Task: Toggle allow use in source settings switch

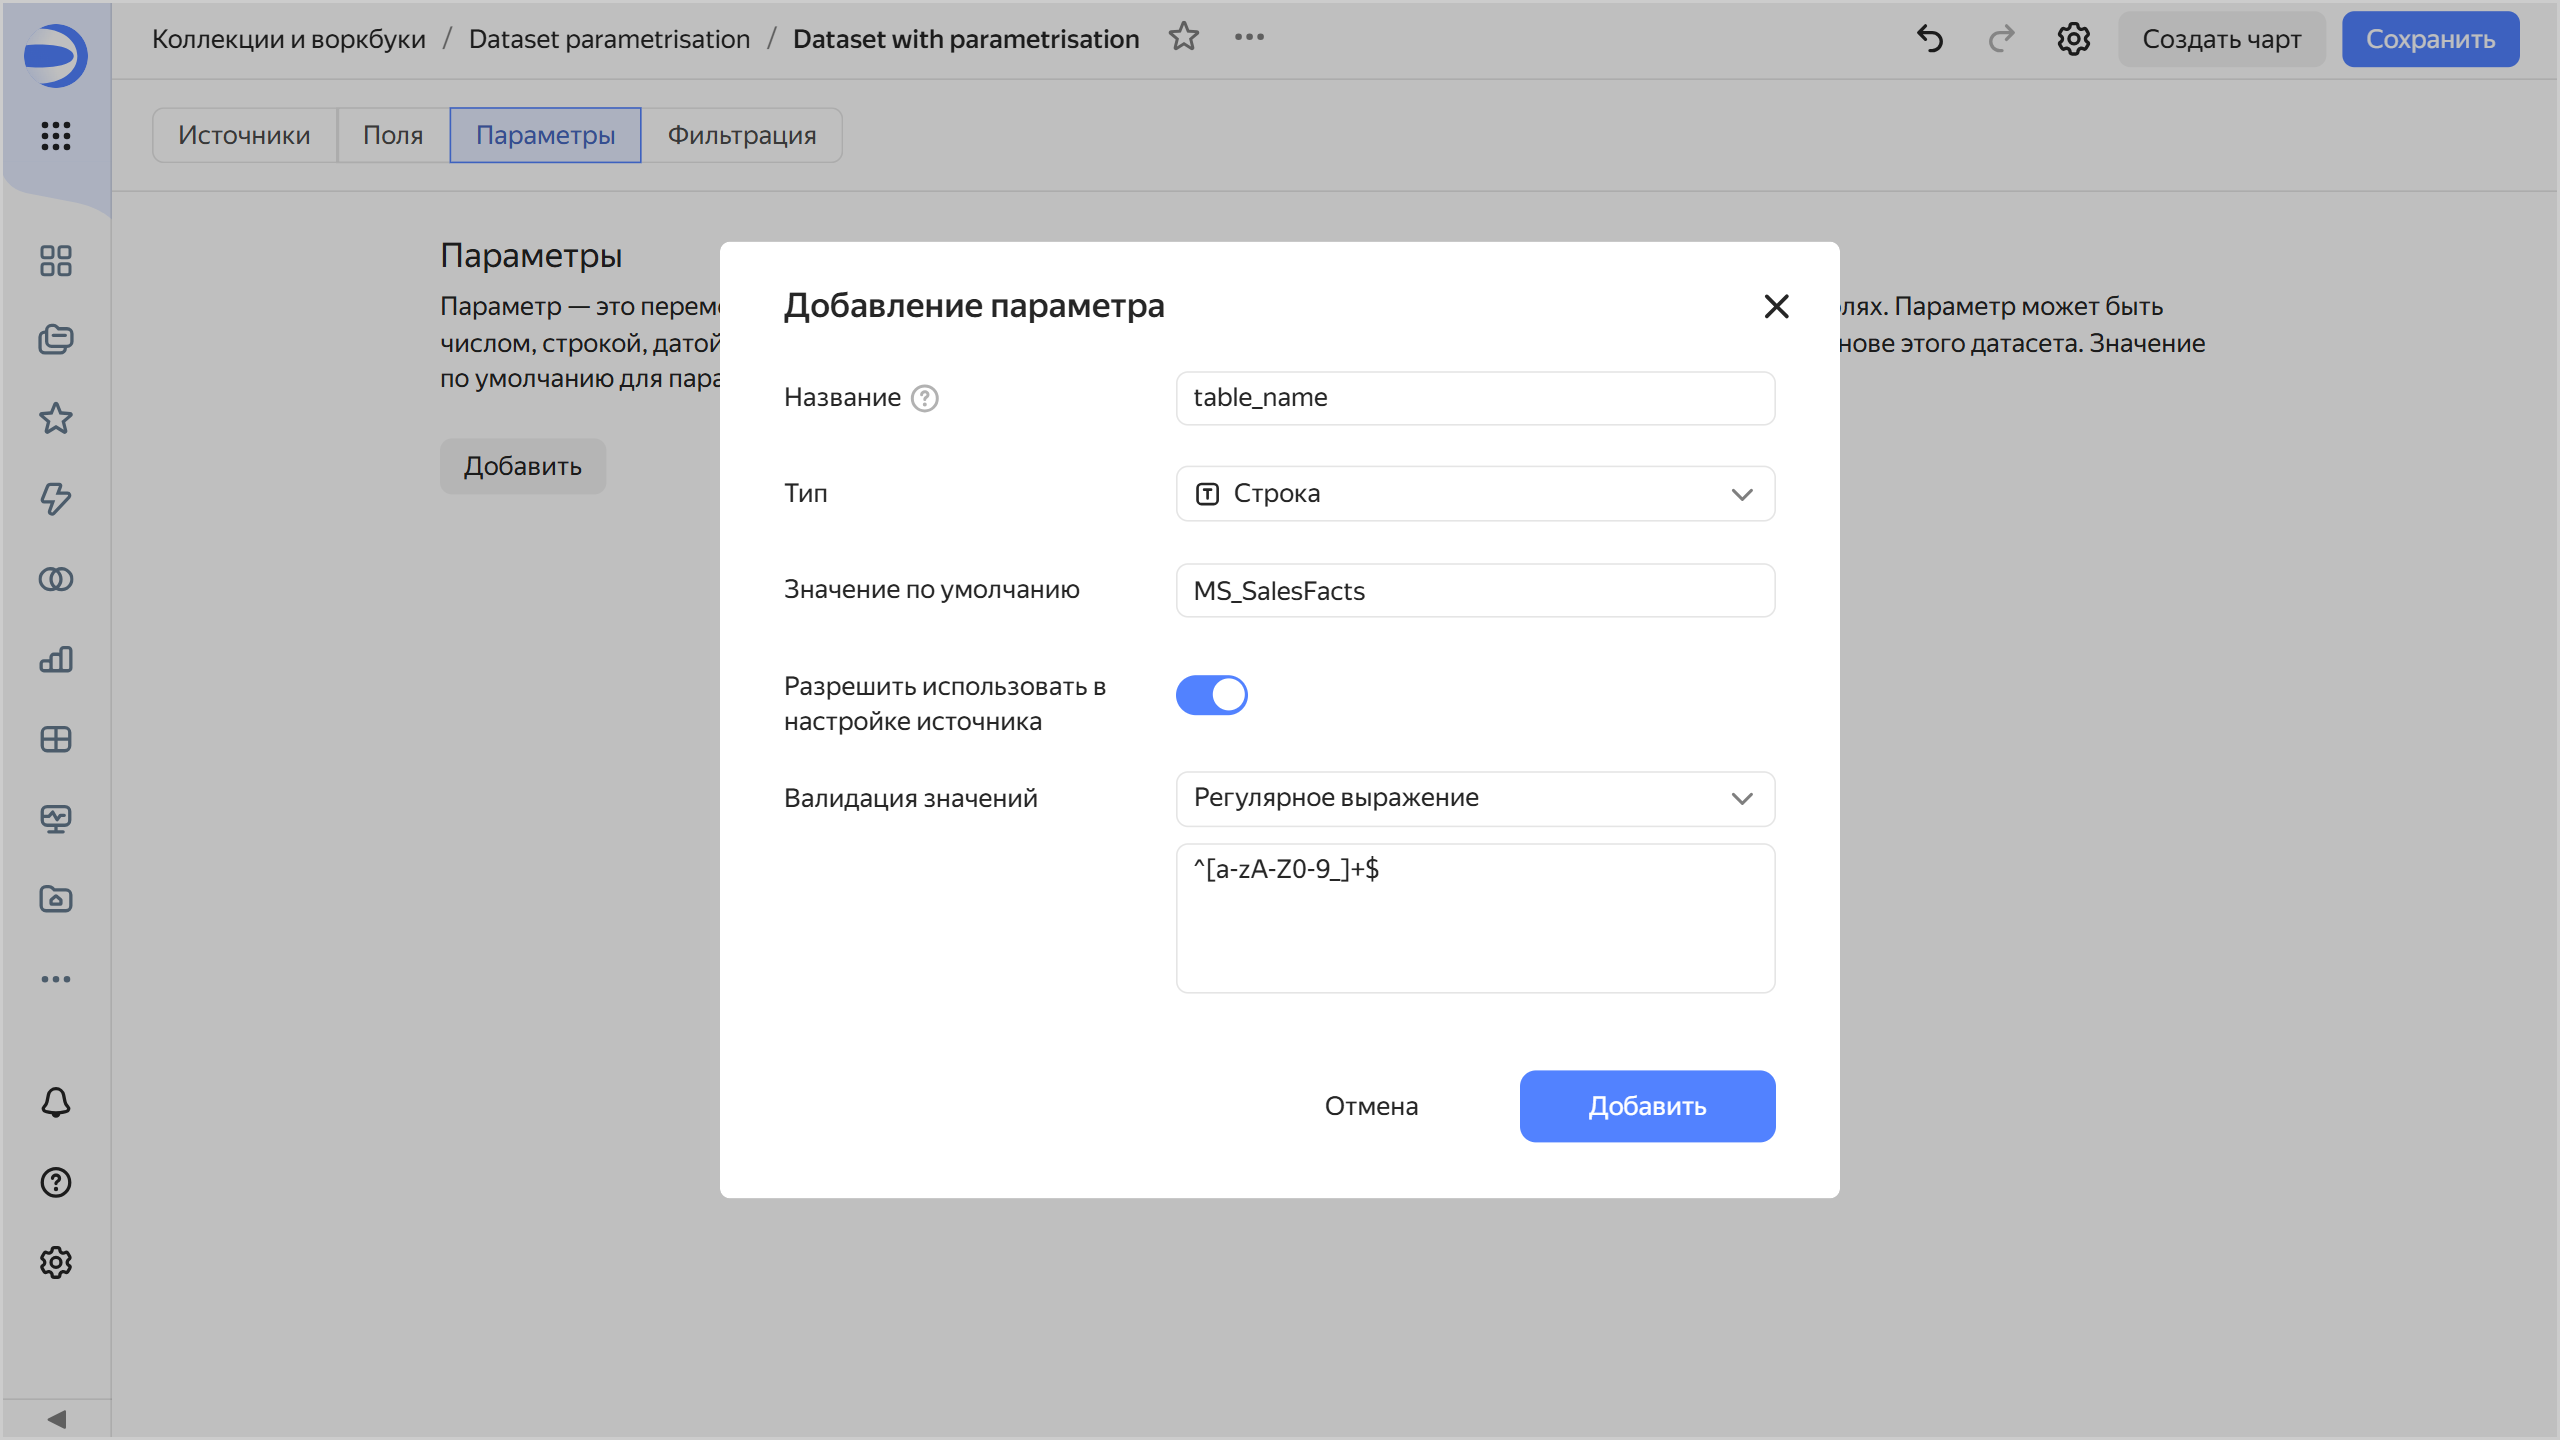Action: pos(1211,695)
